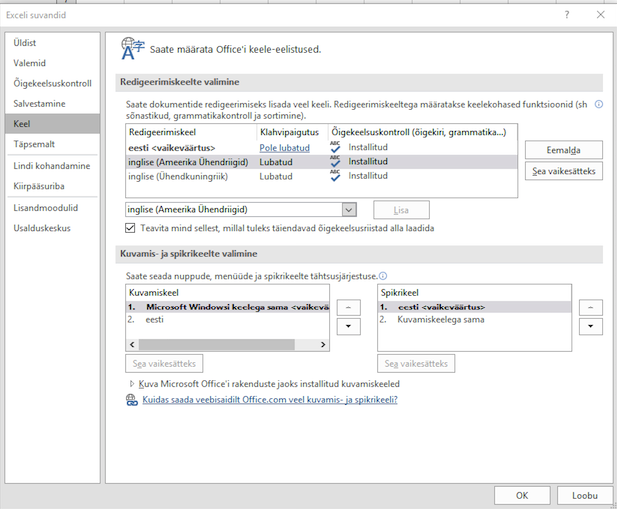
Task: Open the Pole lubatud keyboard layout link
Action: point(284,148)
